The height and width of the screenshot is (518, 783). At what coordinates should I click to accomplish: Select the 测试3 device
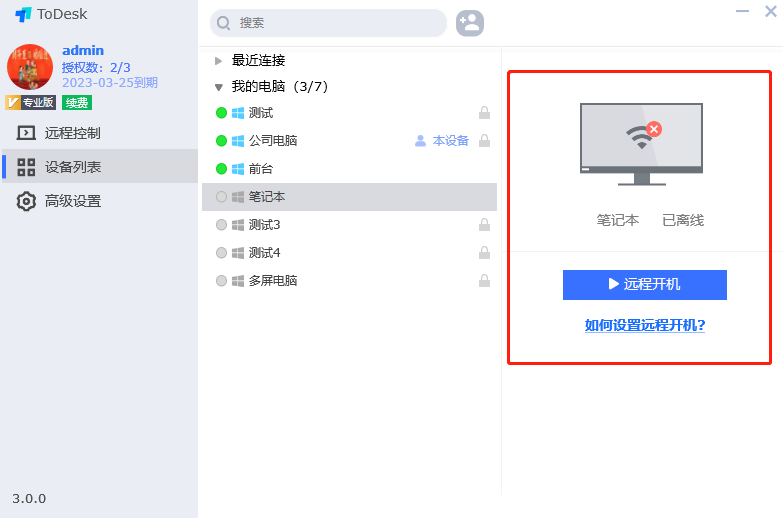[x=349, y=225]
